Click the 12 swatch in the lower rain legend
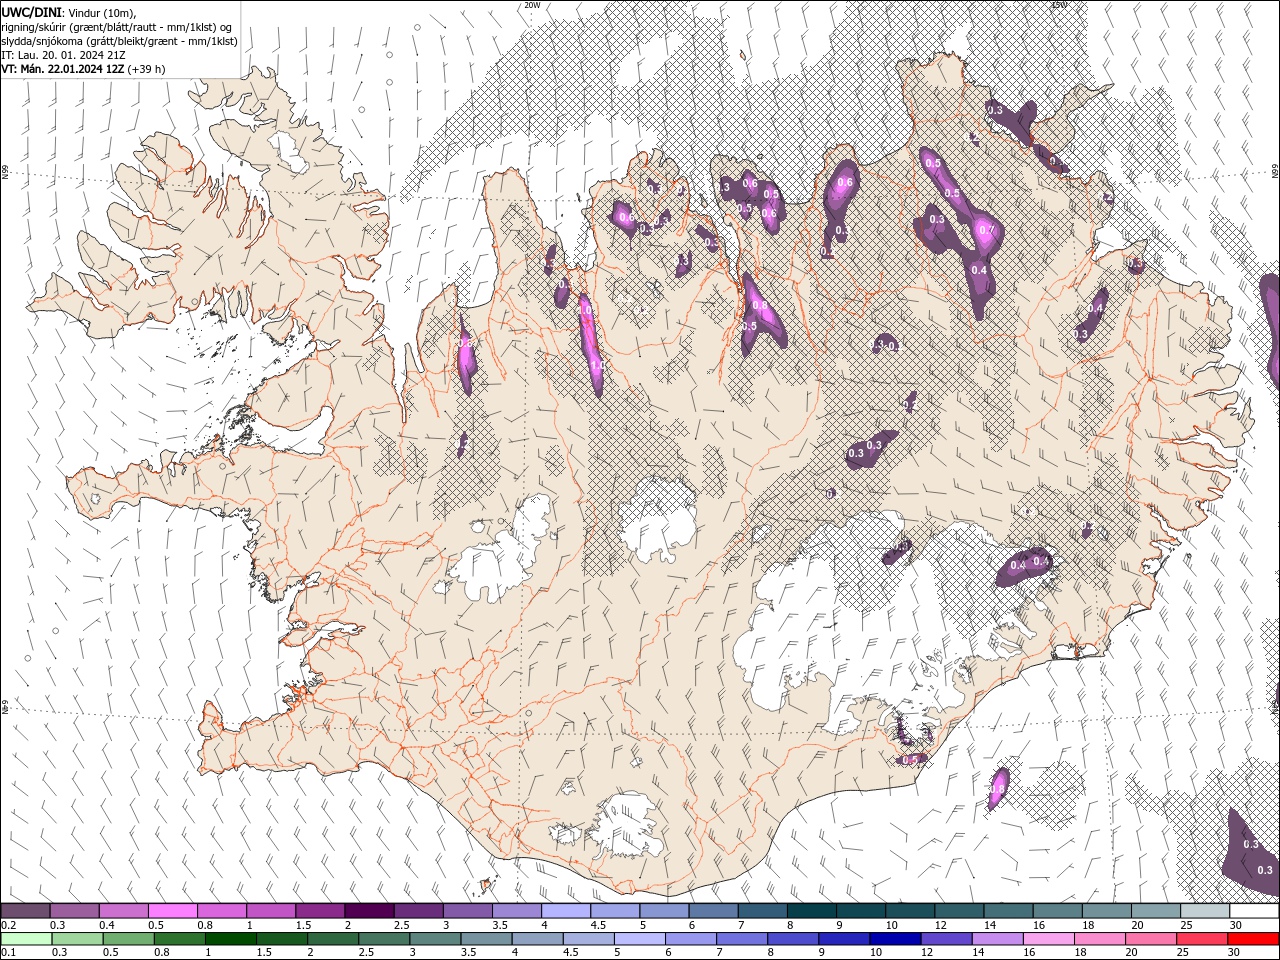This screenshot has height=960, width=1280. point(946,939)
